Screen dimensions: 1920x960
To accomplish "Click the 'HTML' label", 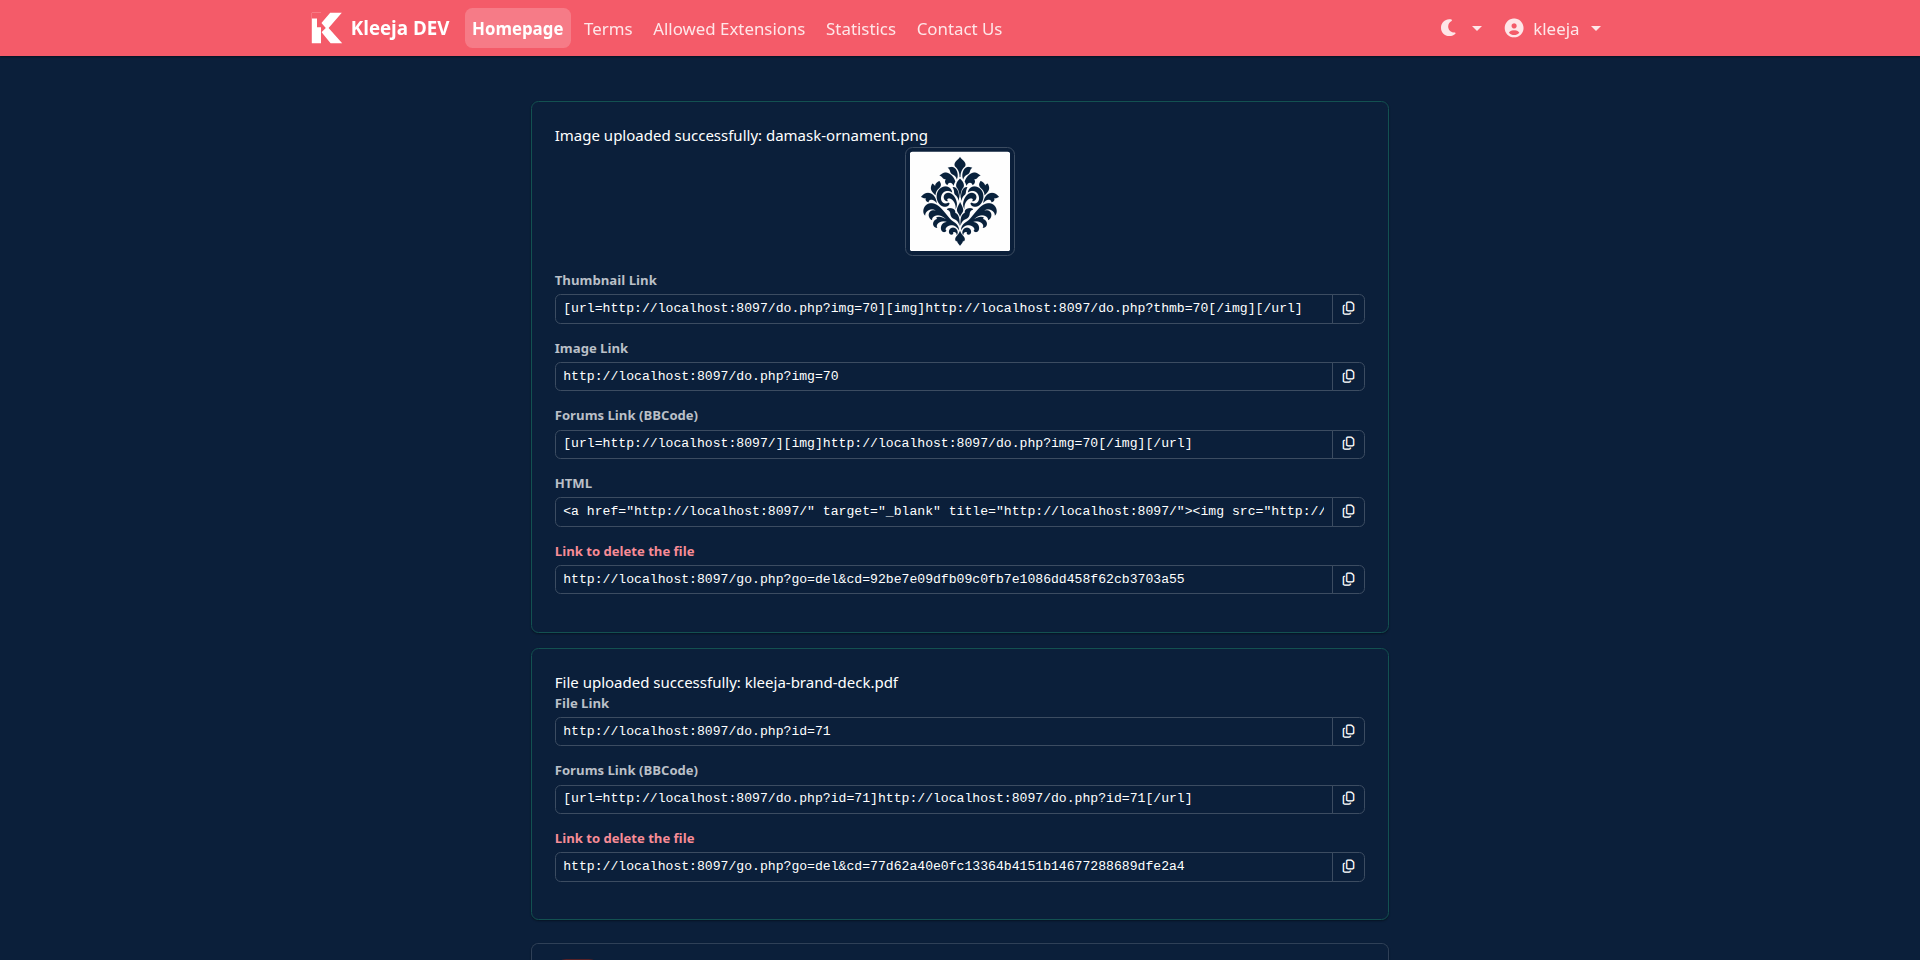I will pyautogui.click(x=573, y=484).
